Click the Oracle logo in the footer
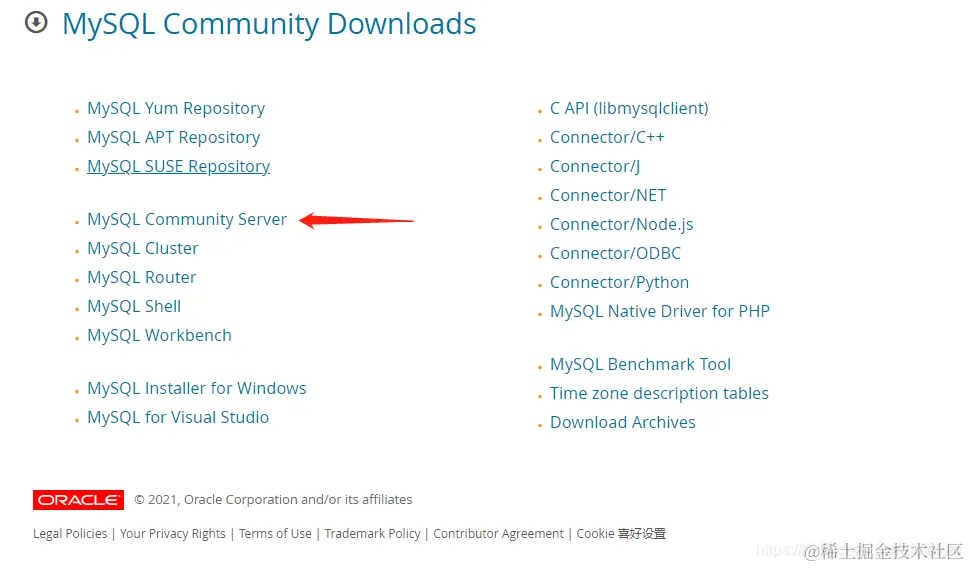 (79, 499)
